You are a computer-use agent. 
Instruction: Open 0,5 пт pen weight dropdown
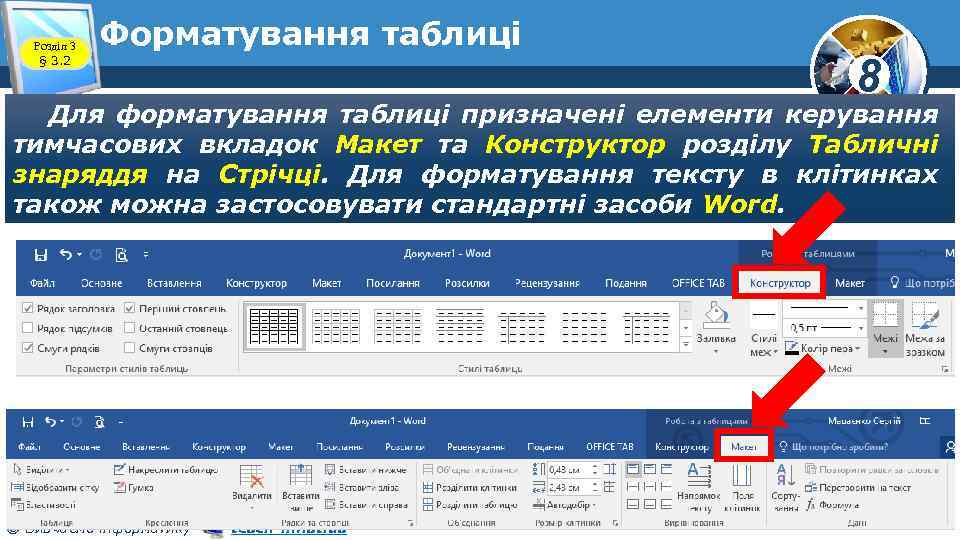coord(861,328)
